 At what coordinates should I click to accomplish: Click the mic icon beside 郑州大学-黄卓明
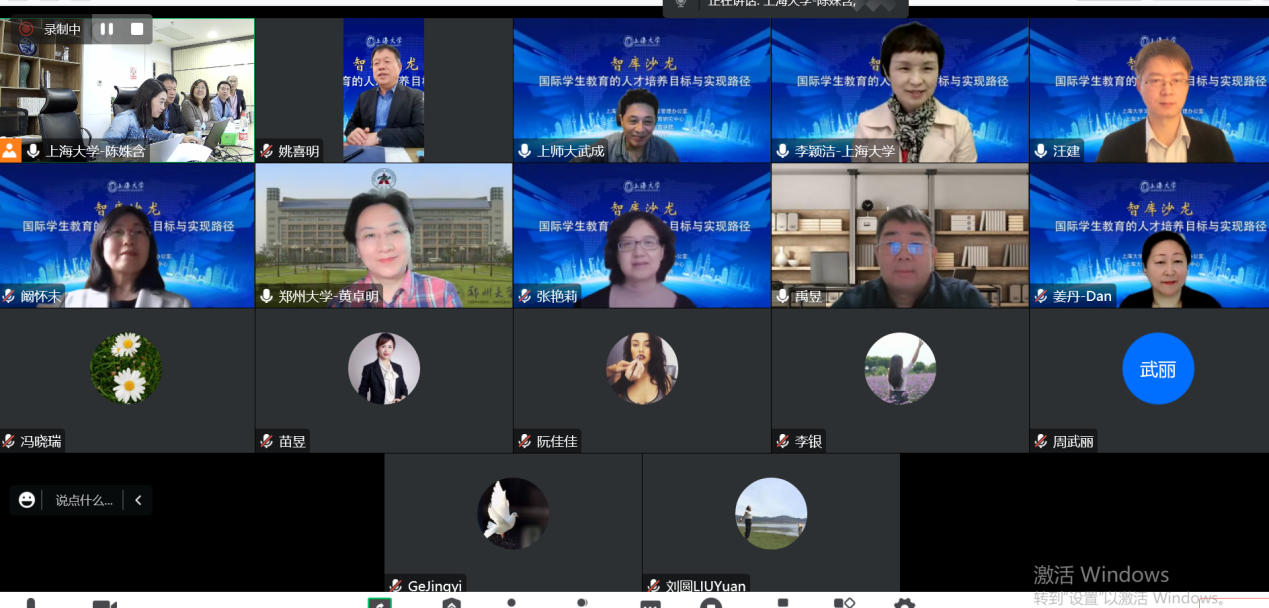[267, 296]
